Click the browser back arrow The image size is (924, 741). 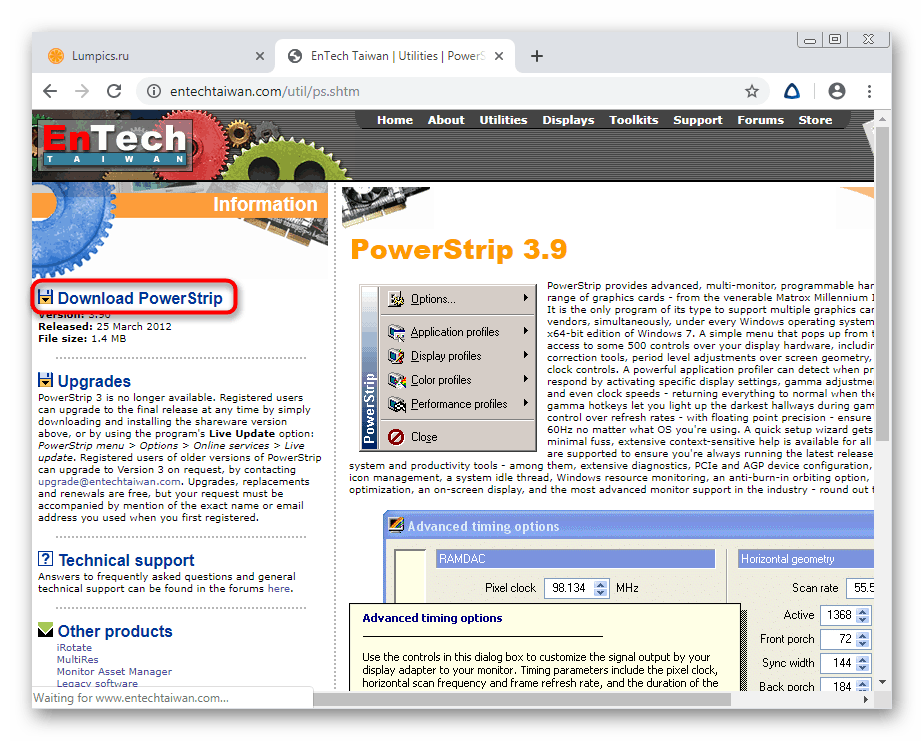coord(50,91)
